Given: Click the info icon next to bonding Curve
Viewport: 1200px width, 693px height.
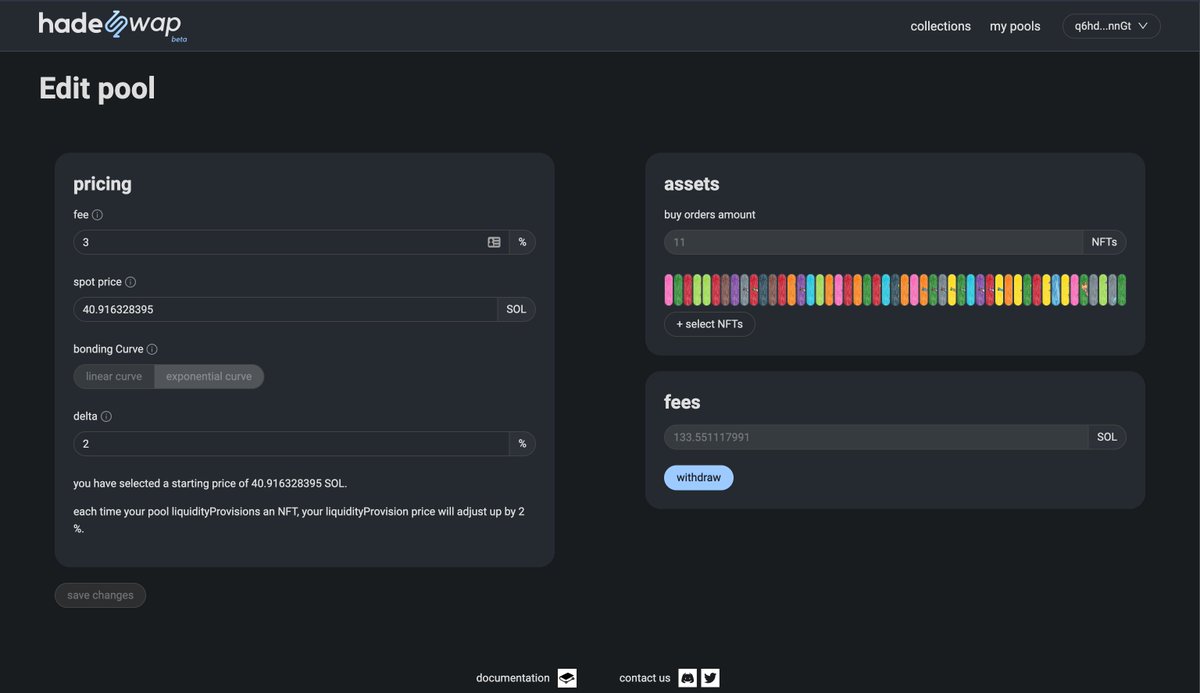Looking at the screenshot, I should [x=152, y=349].
